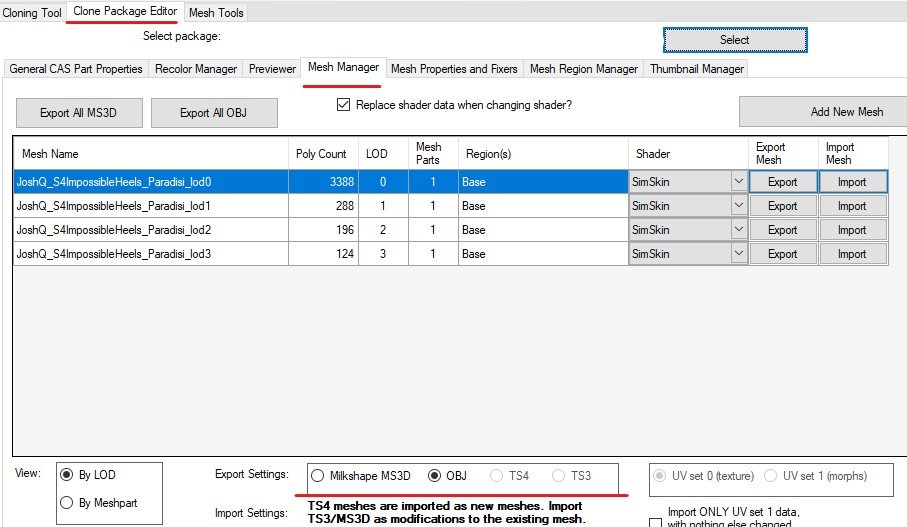The width and height of the screenshot is (907, 527).
Task: Click the Mesh Name column header
Action: (150, 153)
